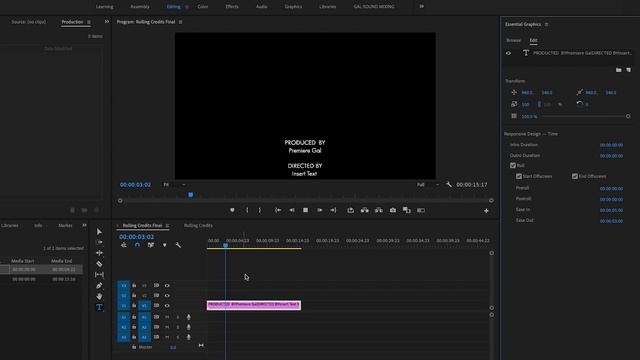
Task: Expand Source panel group overflow chevron
Action: 107,22
